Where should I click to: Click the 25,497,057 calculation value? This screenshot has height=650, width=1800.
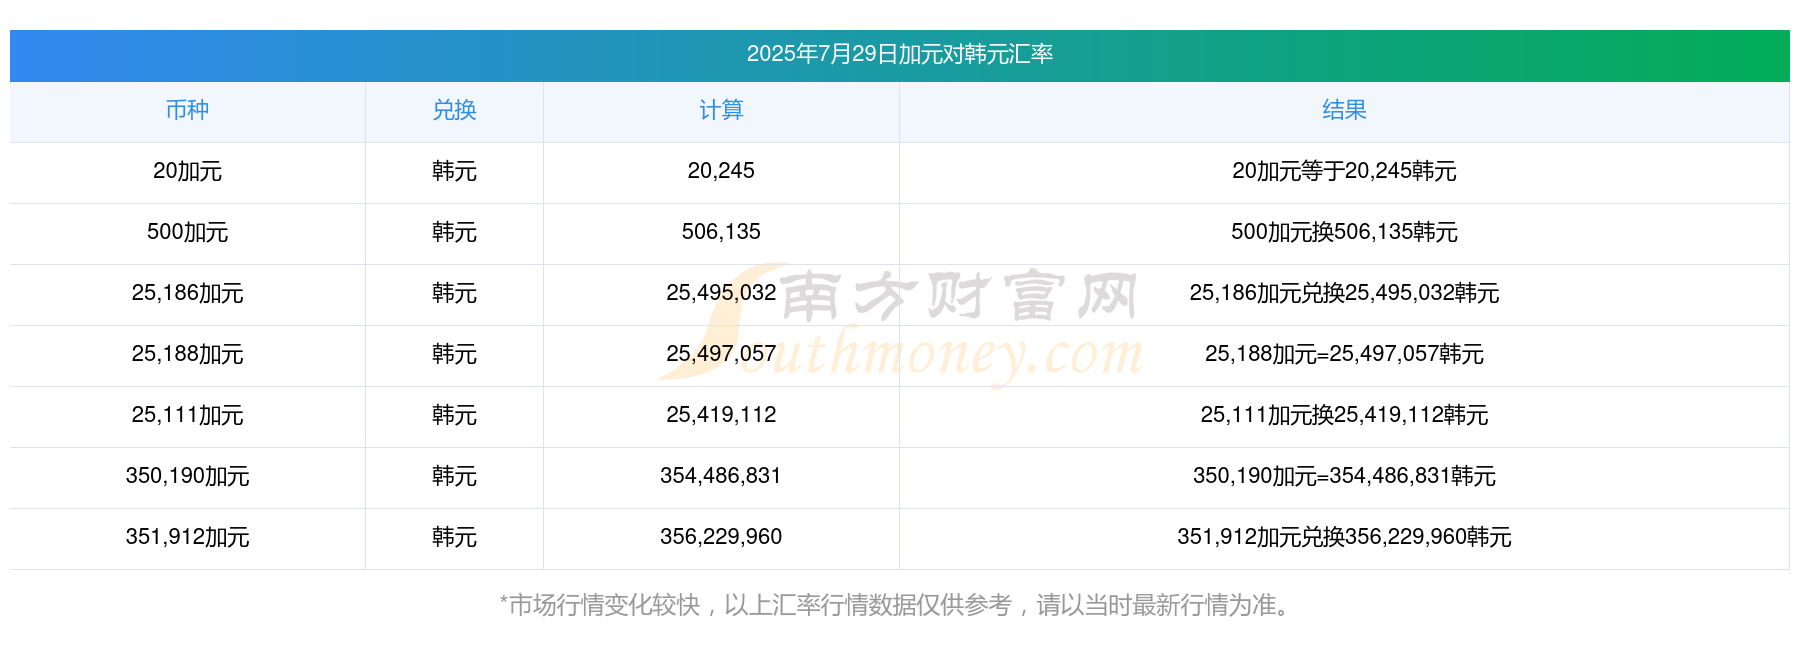721,354
